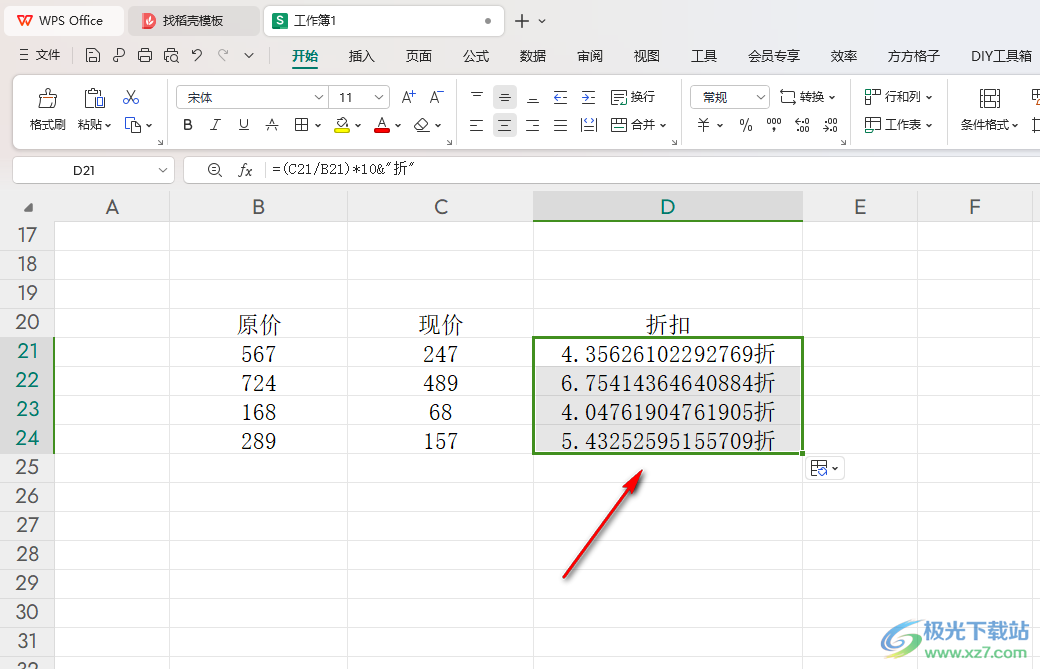Toggle align left
The width and height of the screenshot is (1040, 669).
tap(476, 125)
